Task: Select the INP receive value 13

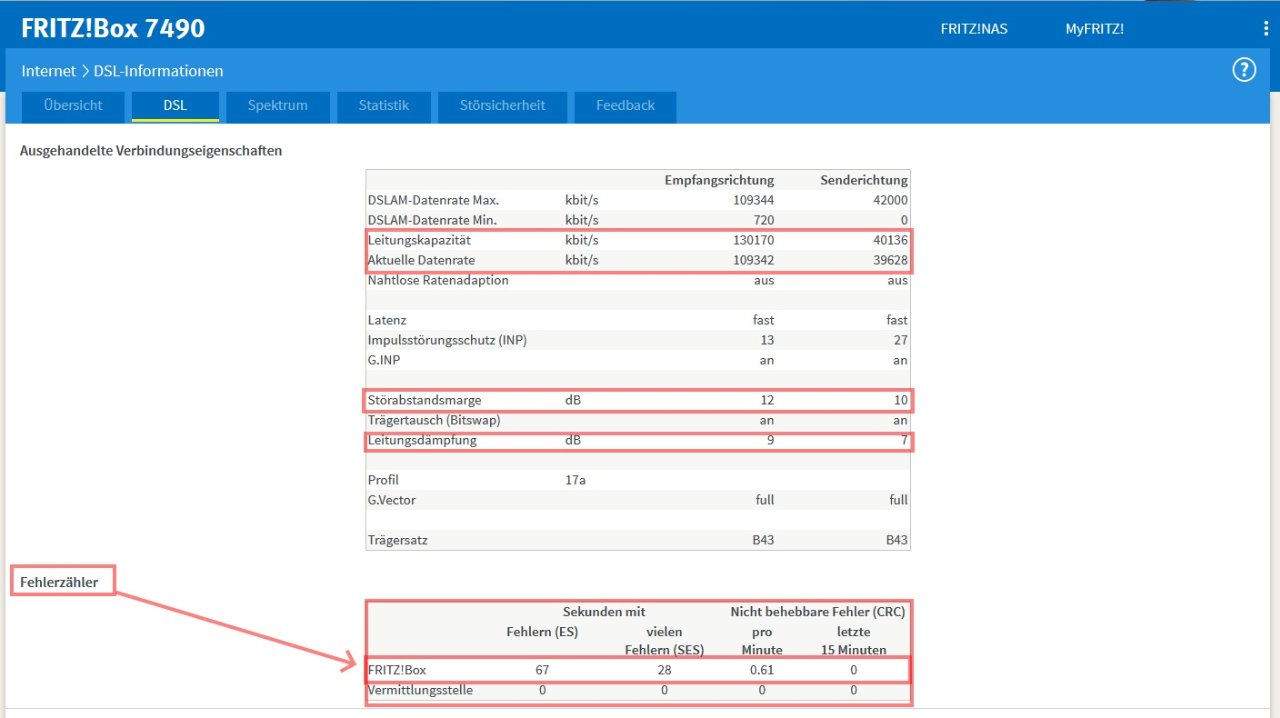Action: pos(767,340)
